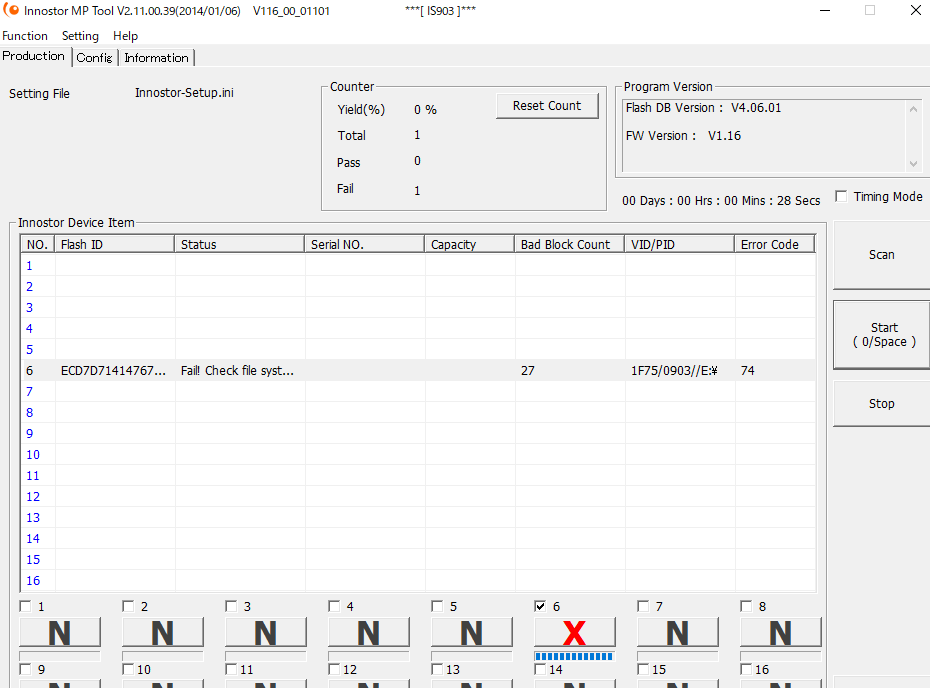Click port 4 status N button
This screenshot has height=688, width=930.
click(x=369, y=632)
